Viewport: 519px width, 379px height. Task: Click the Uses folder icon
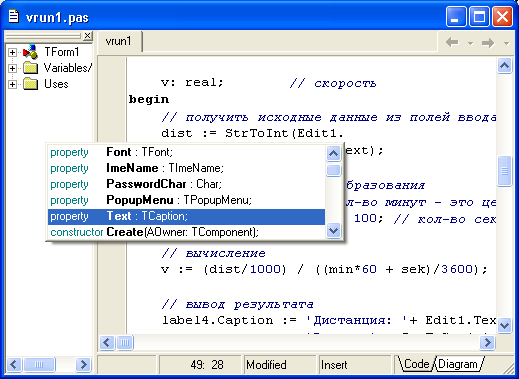tap(31, 84)
